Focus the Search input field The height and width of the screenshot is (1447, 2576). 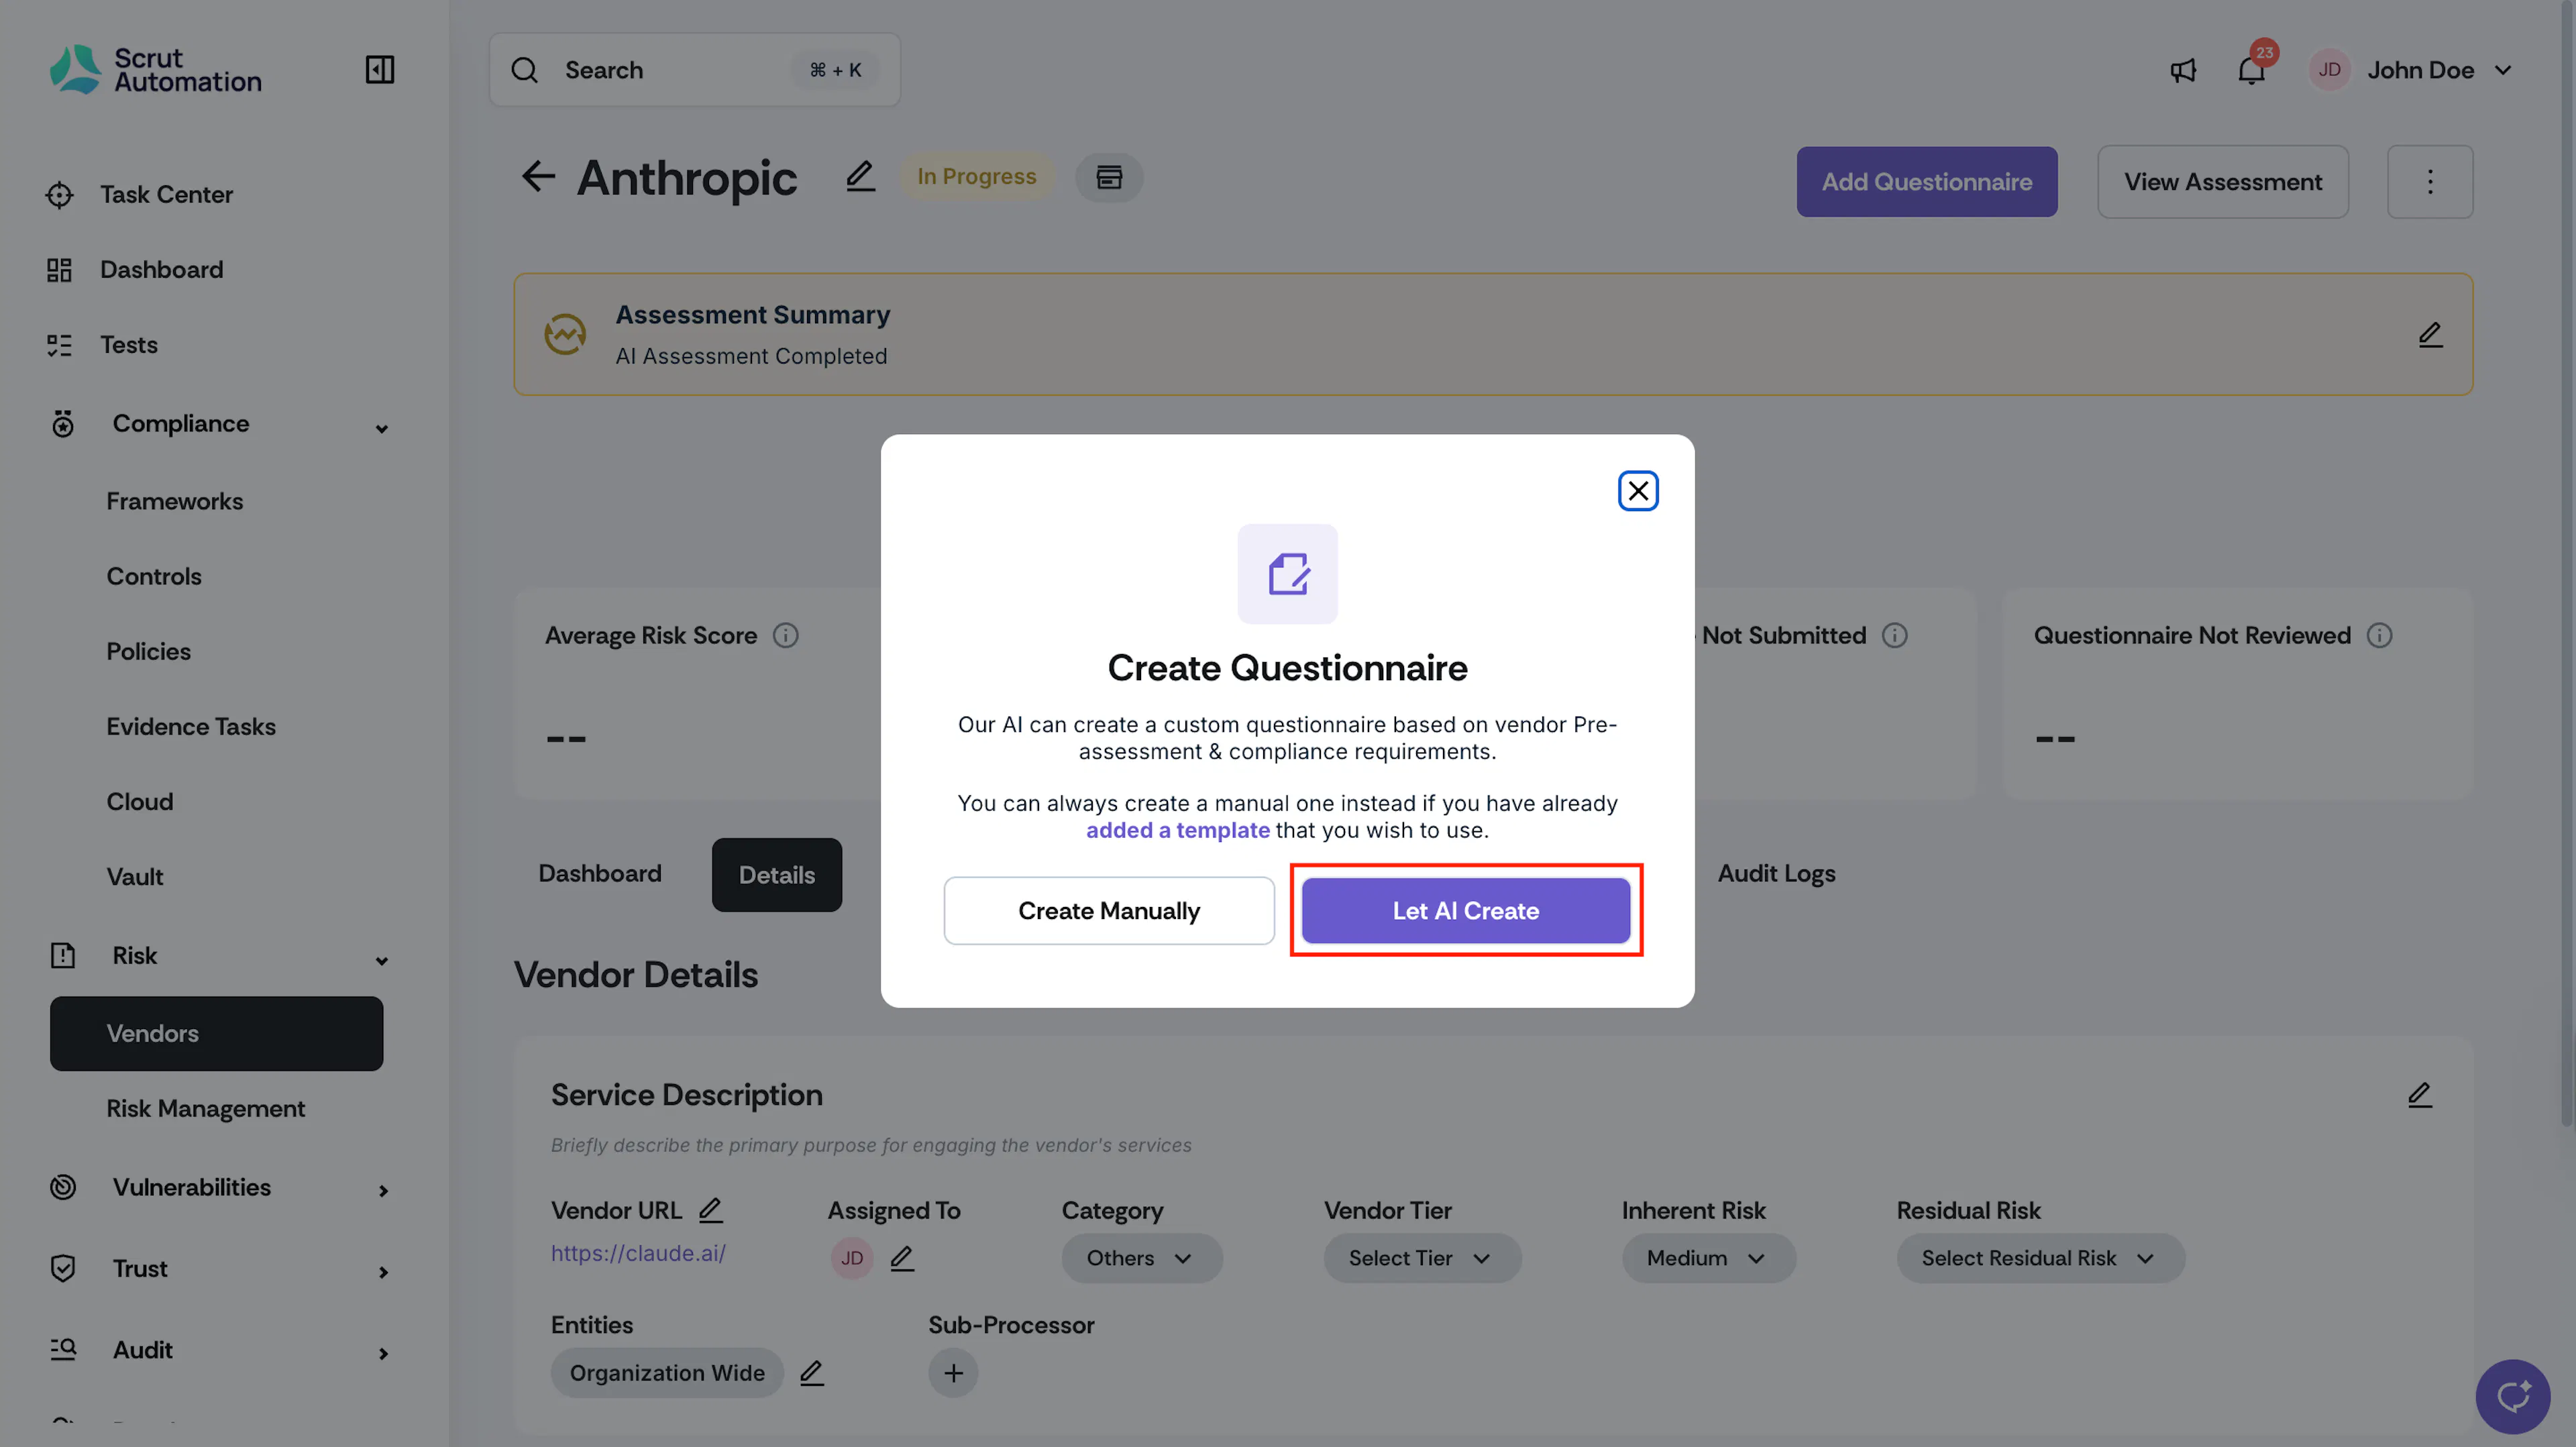pyautogui.click(x=694, y=70)
